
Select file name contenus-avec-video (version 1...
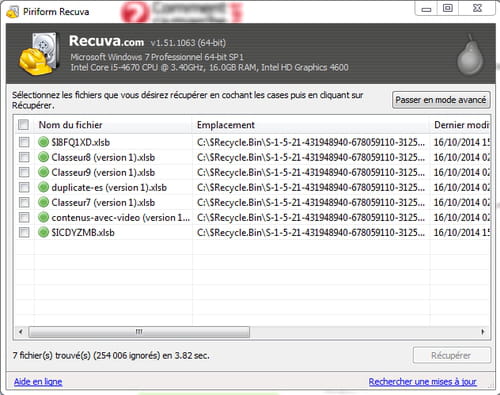[x=121, y=217]
